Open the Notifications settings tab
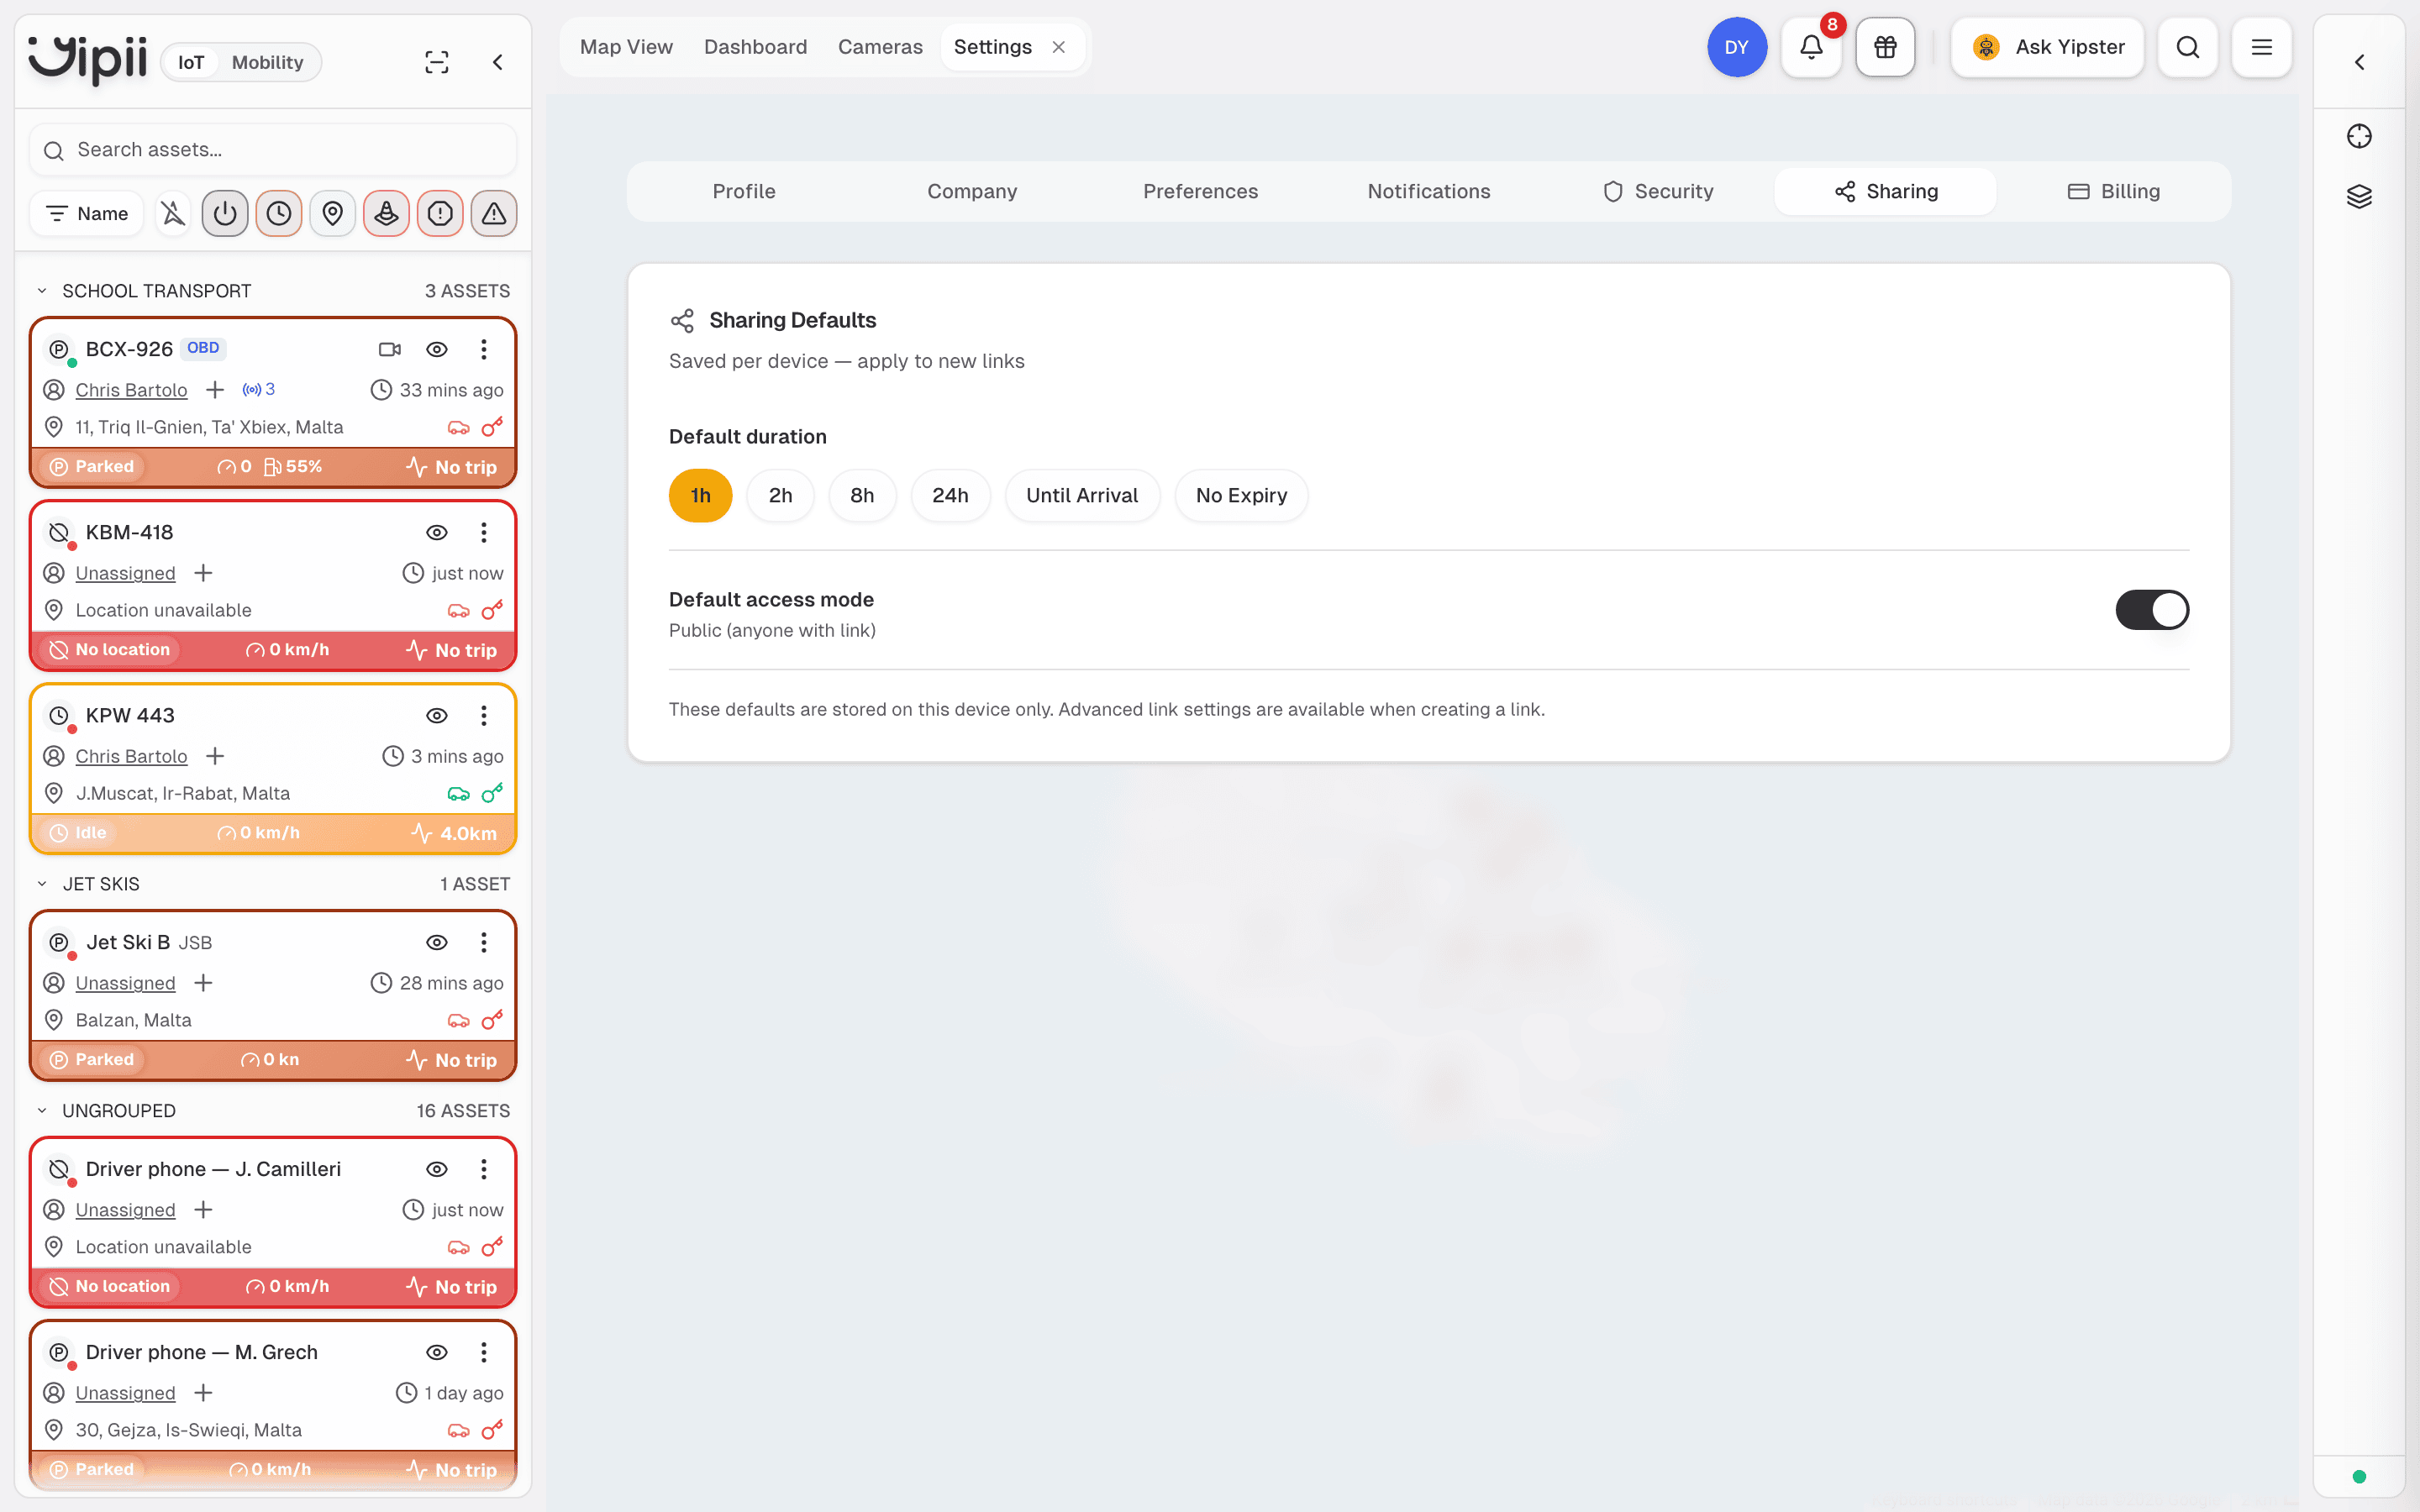The image size is (2420, 1512). click(1429, 191)
